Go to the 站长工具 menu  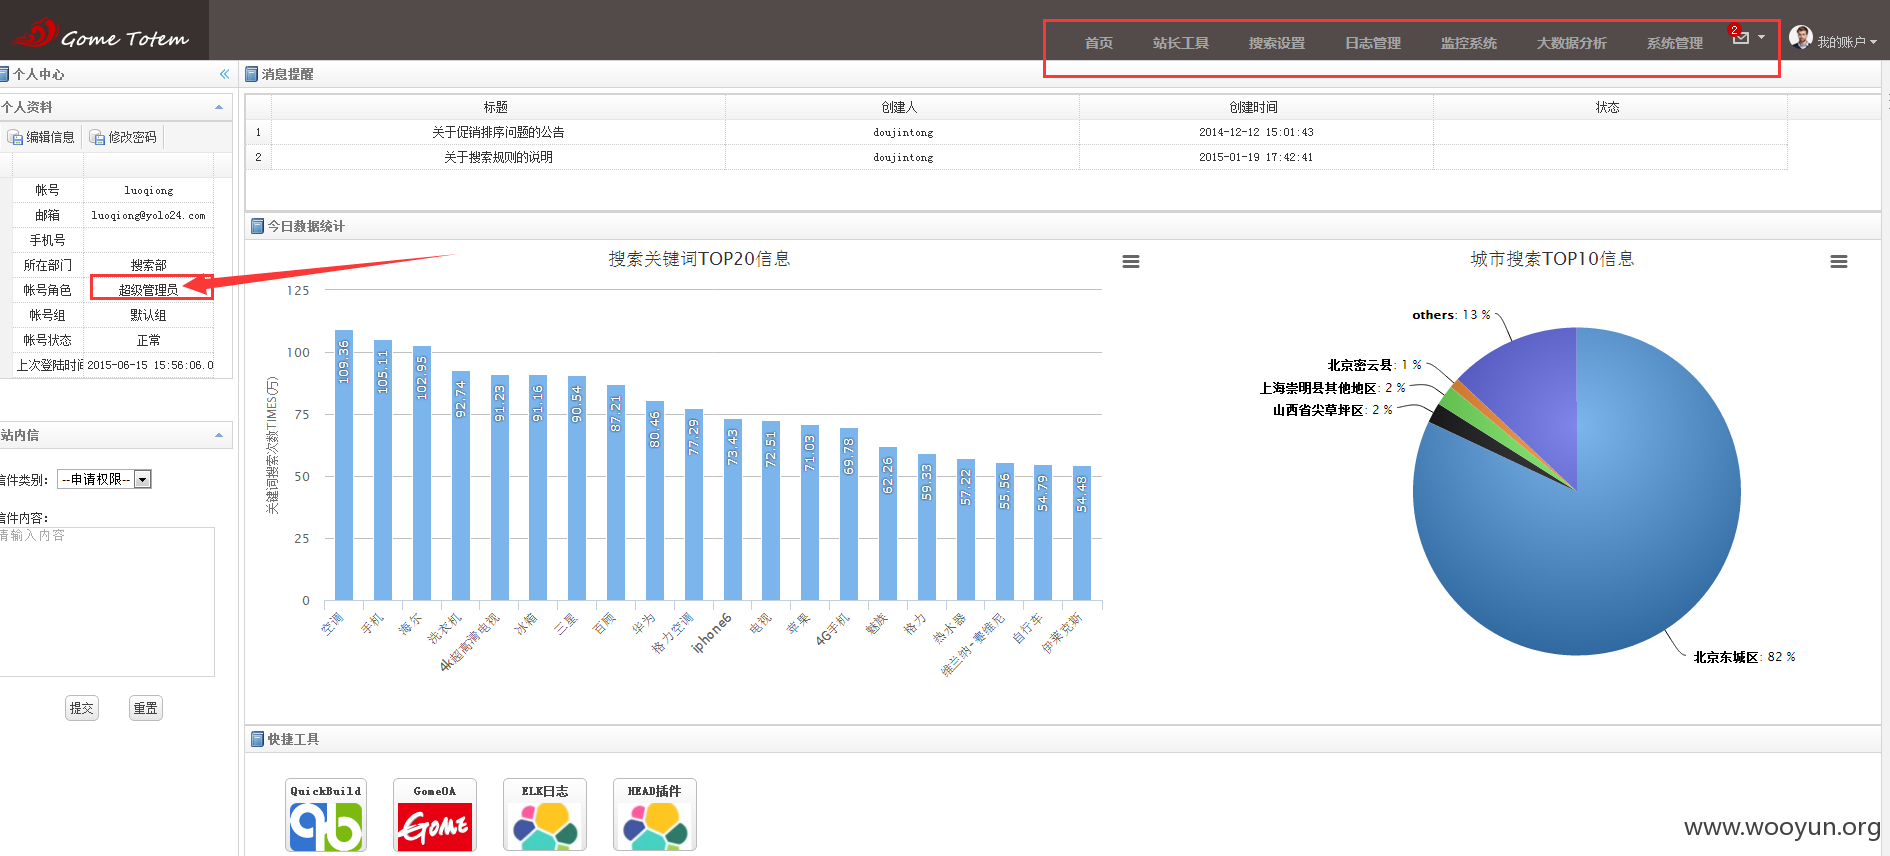1181,43
